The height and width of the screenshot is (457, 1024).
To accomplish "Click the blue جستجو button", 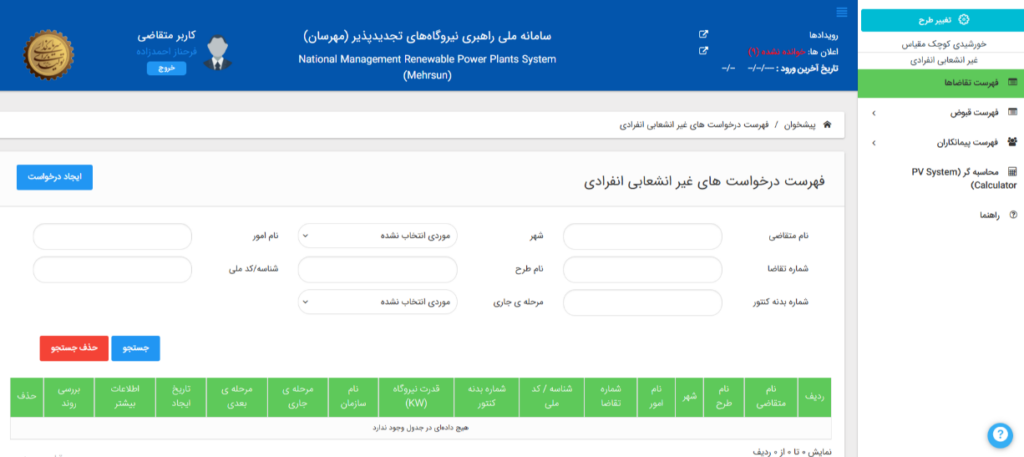I will pos(136,349).
